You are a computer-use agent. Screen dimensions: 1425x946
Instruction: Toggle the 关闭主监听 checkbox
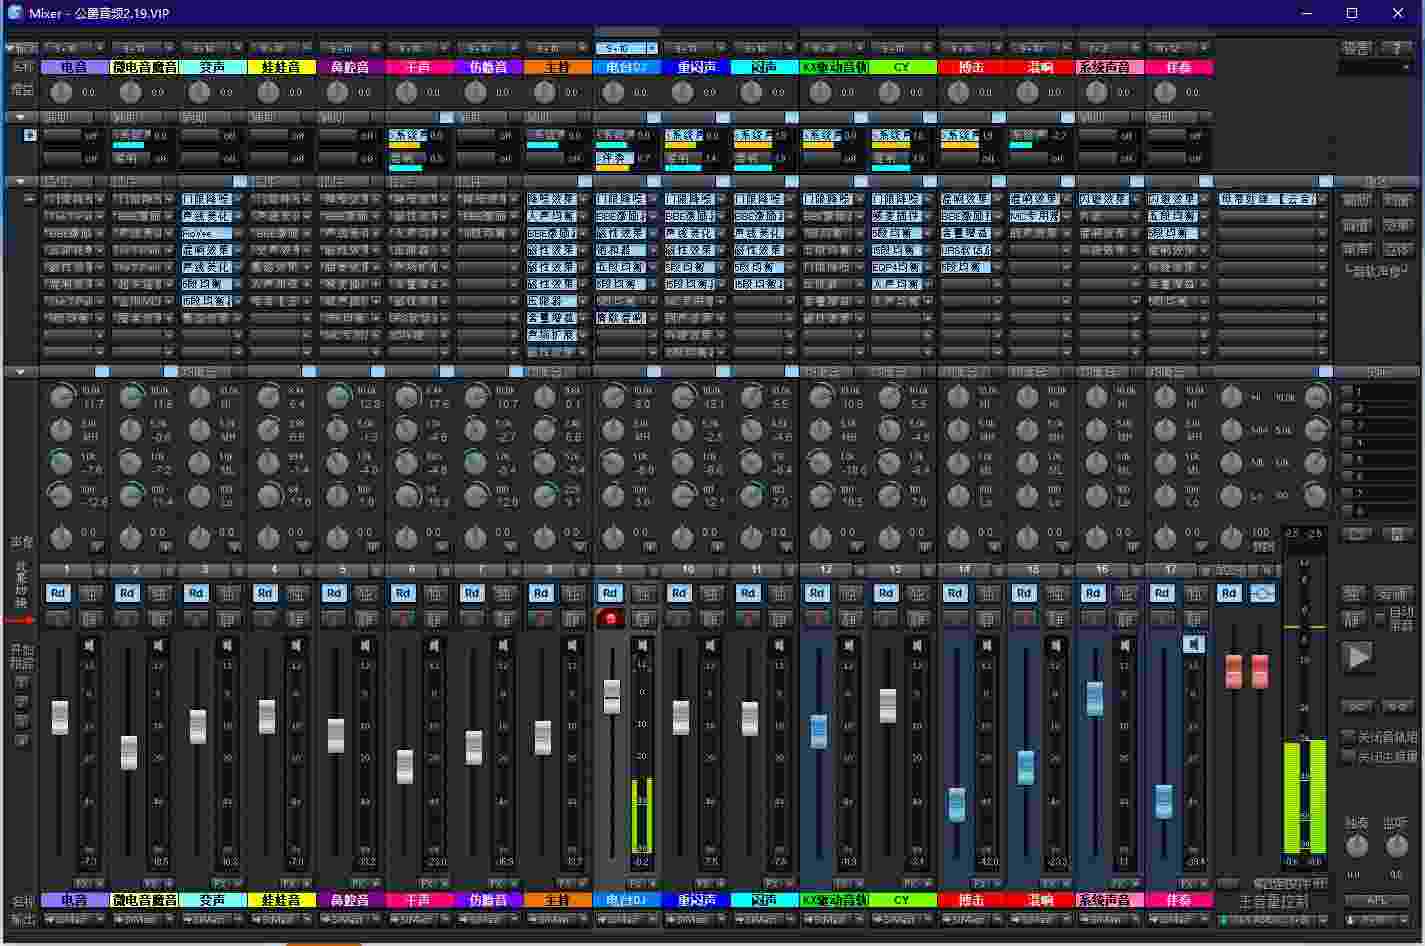click(1348, 757)
